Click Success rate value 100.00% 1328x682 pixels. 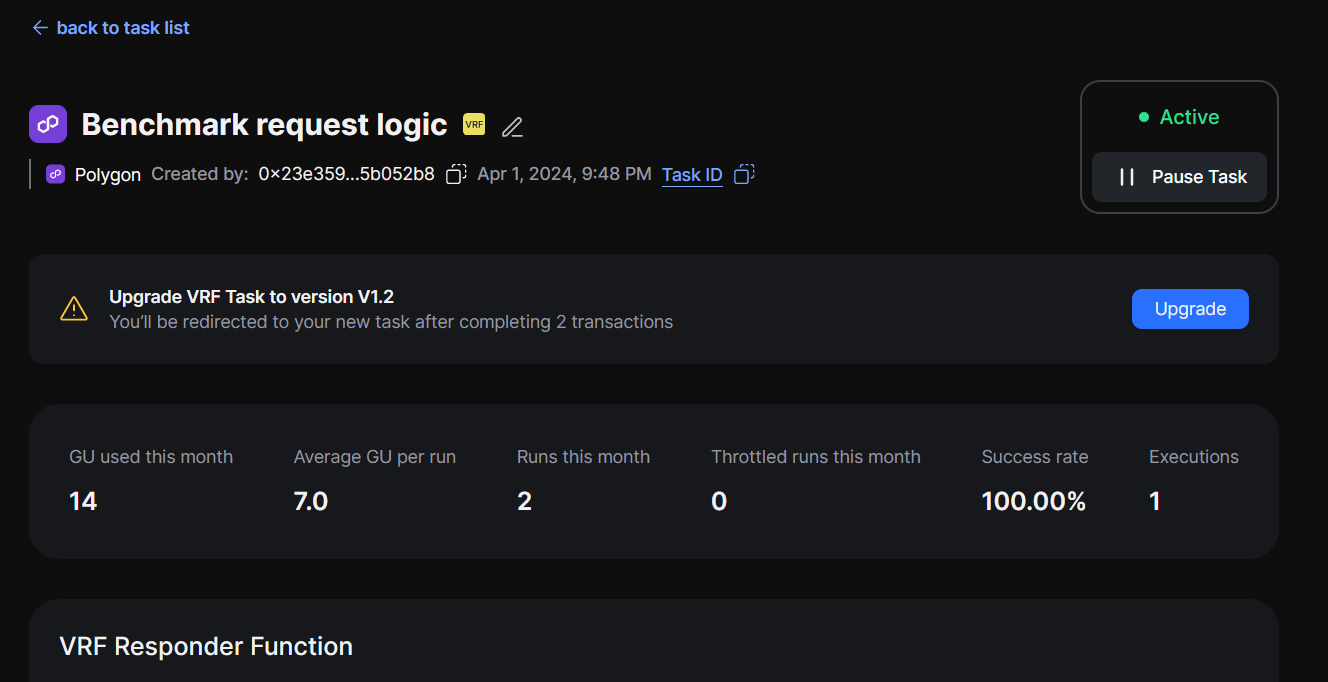point(1034,501)
